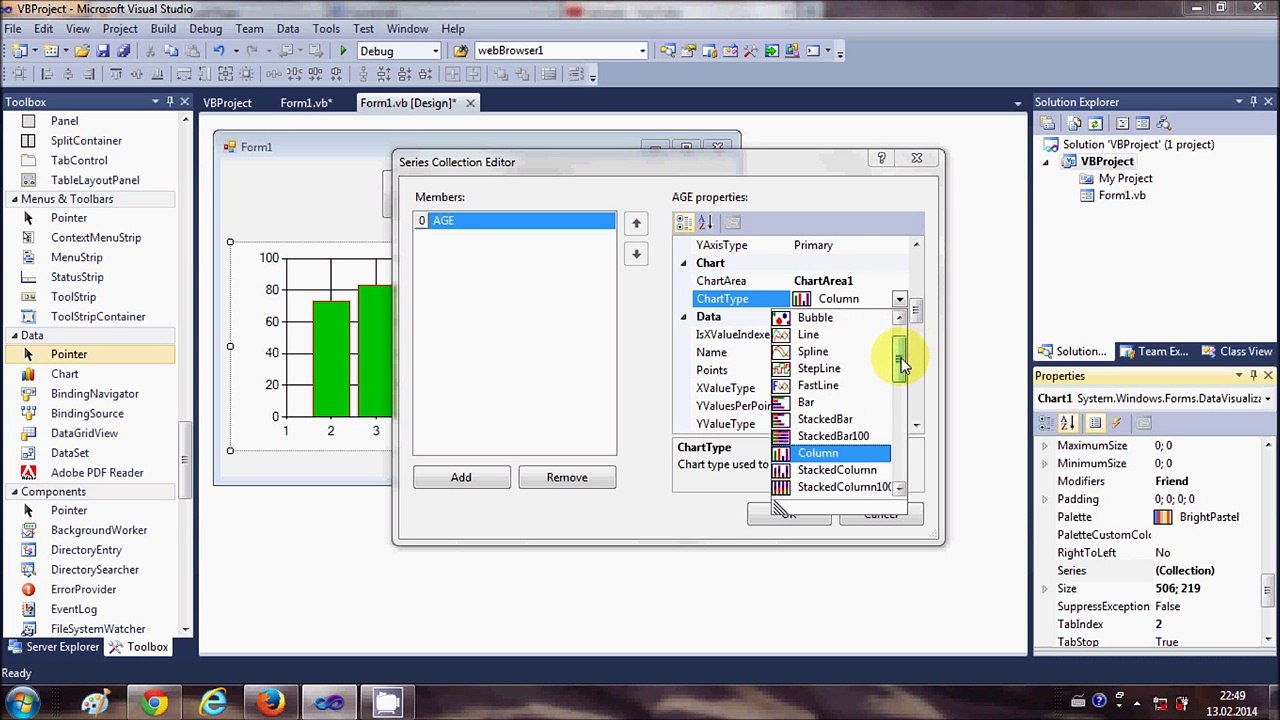
Task: Switch to the Form1.vb* code tab
Action: 305,103
